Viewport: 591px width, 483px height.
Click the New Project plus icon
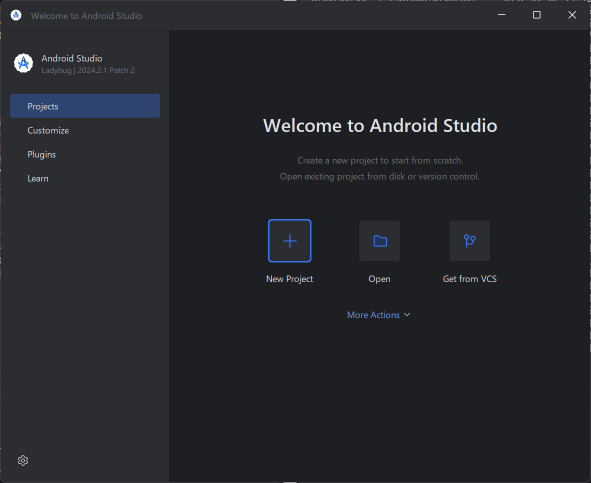click(x=289, y=241)
